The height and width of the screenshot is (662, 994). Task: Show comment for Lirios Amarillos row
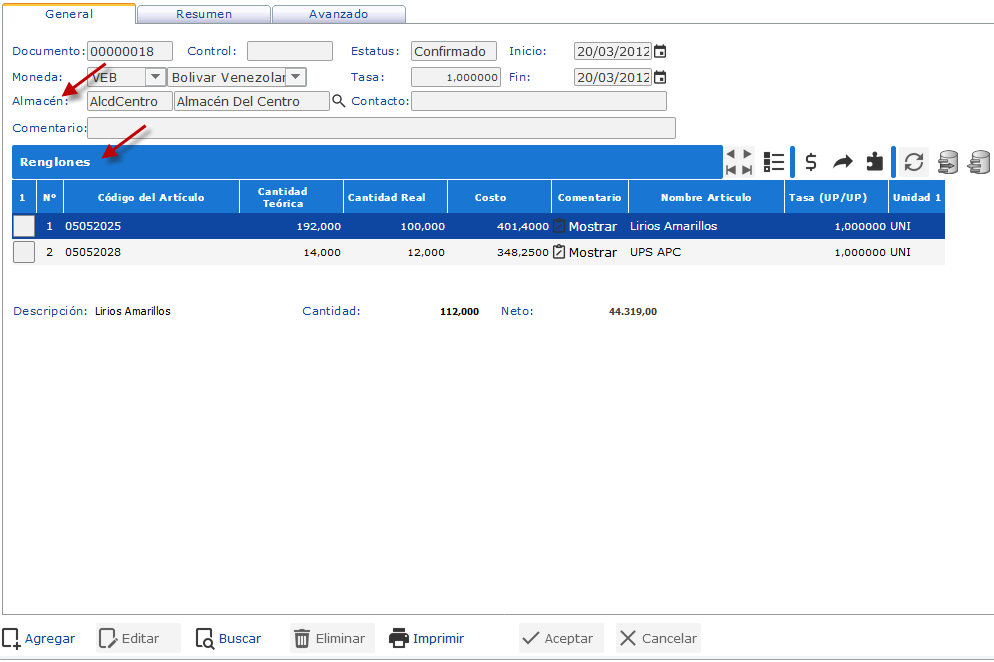586,226
